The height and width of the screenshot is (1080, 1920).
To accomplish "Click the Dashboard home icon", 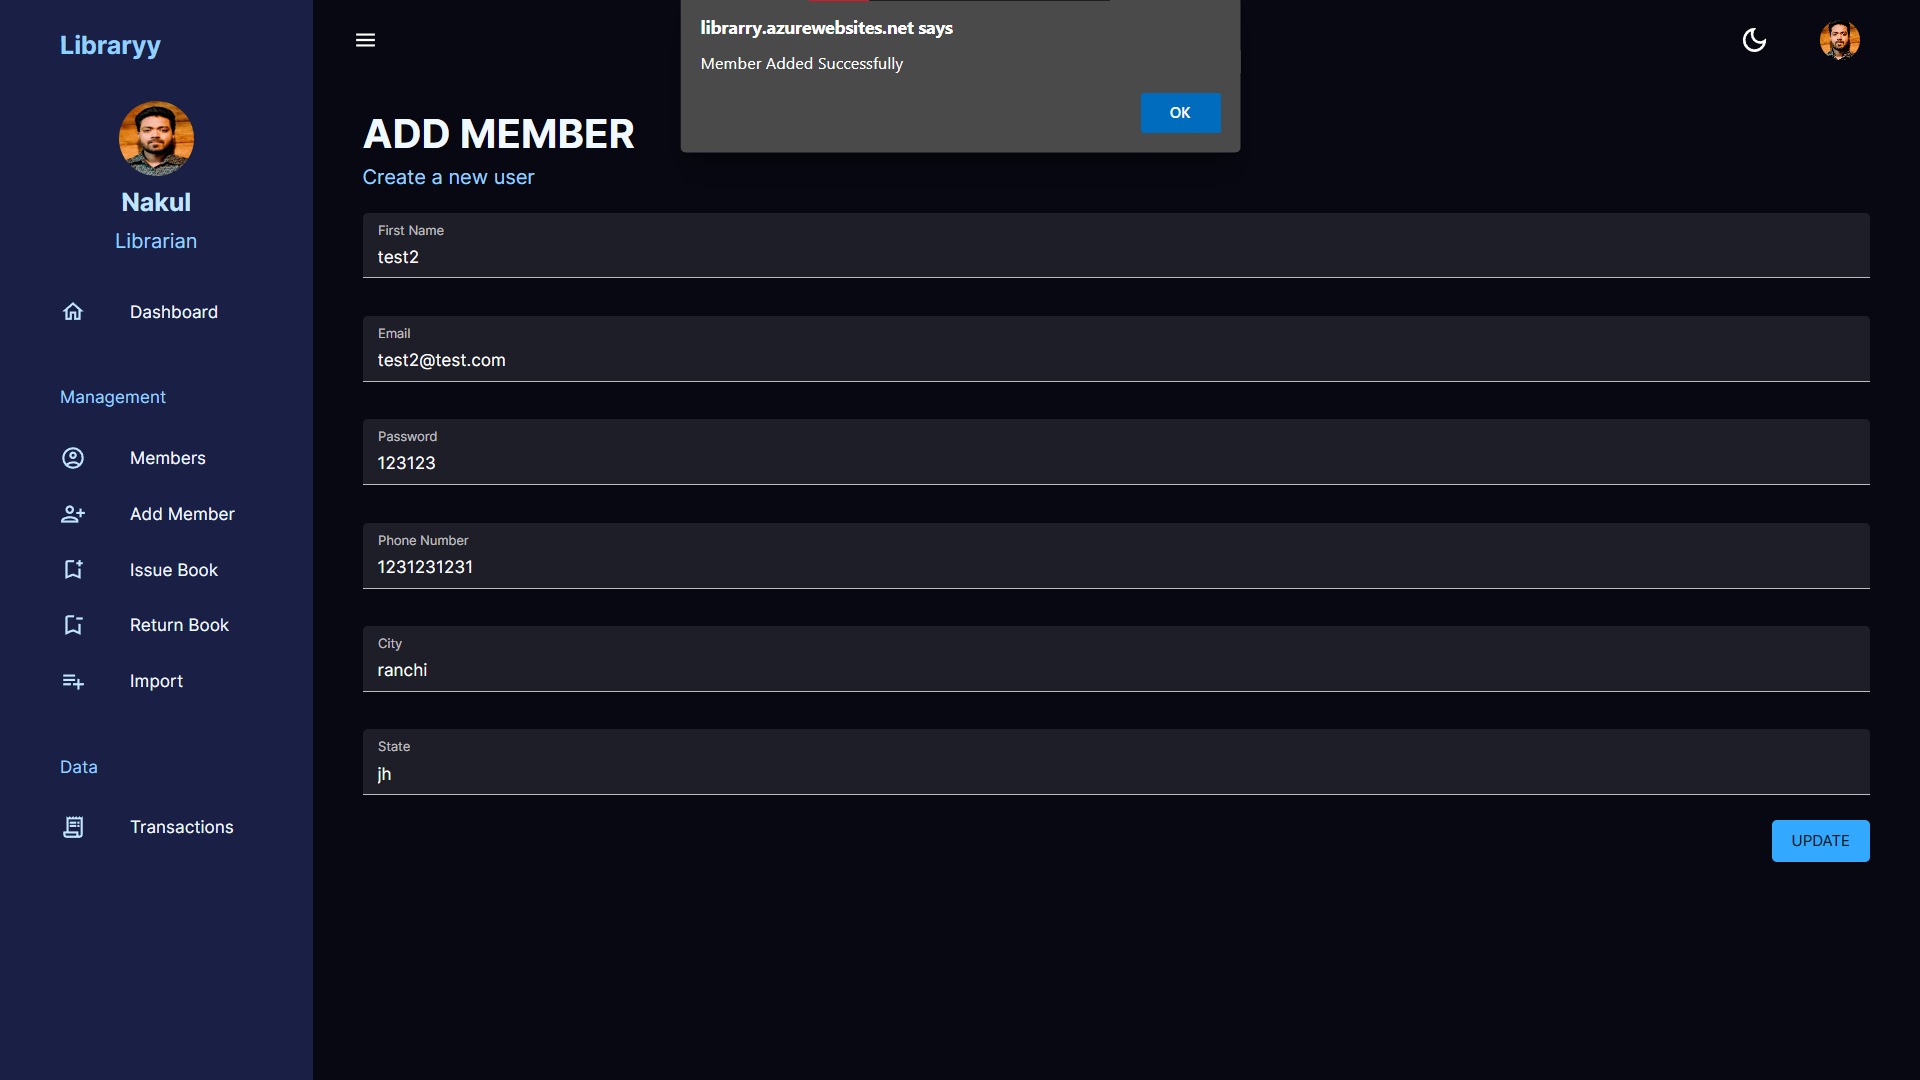I will click(73, 312).
